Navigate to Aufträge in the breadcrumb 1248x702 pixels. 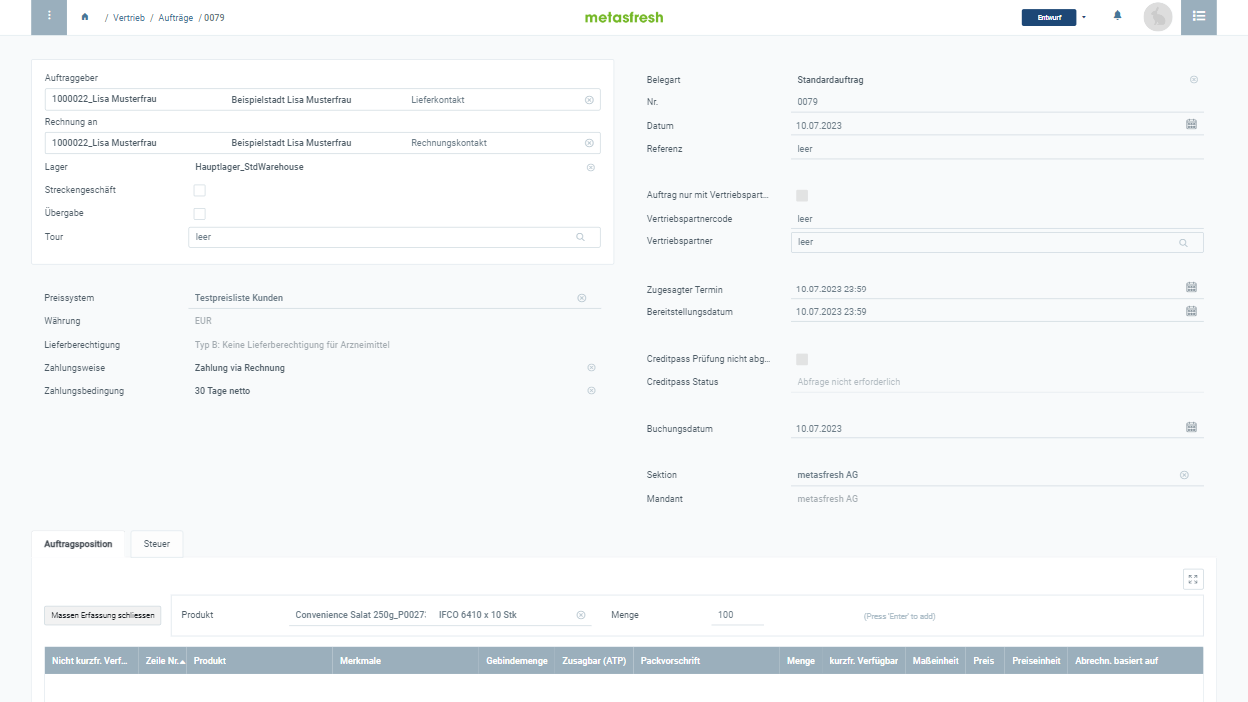tap(175, 18)
